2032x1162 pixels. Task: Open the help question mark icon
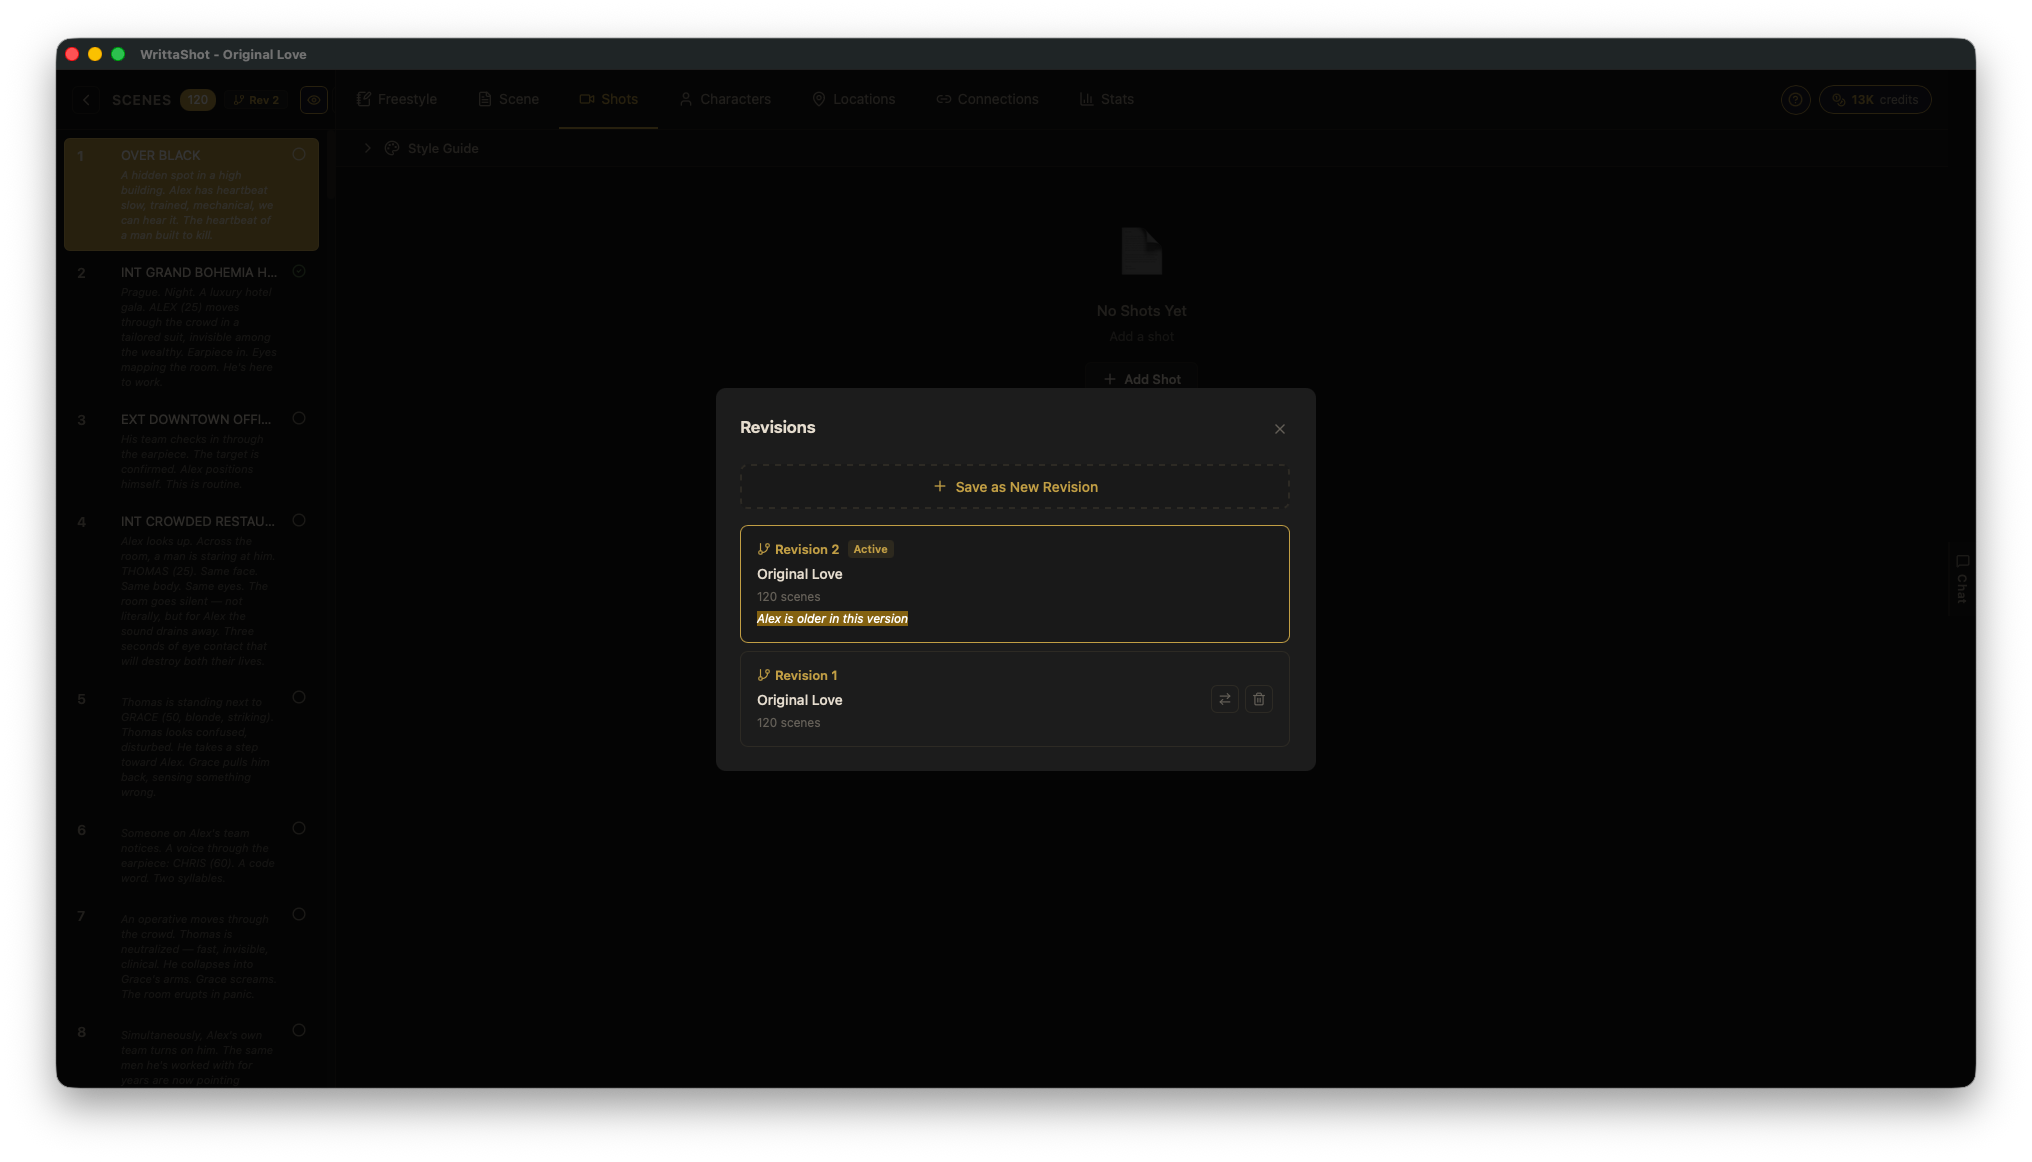coord(1795,100)
